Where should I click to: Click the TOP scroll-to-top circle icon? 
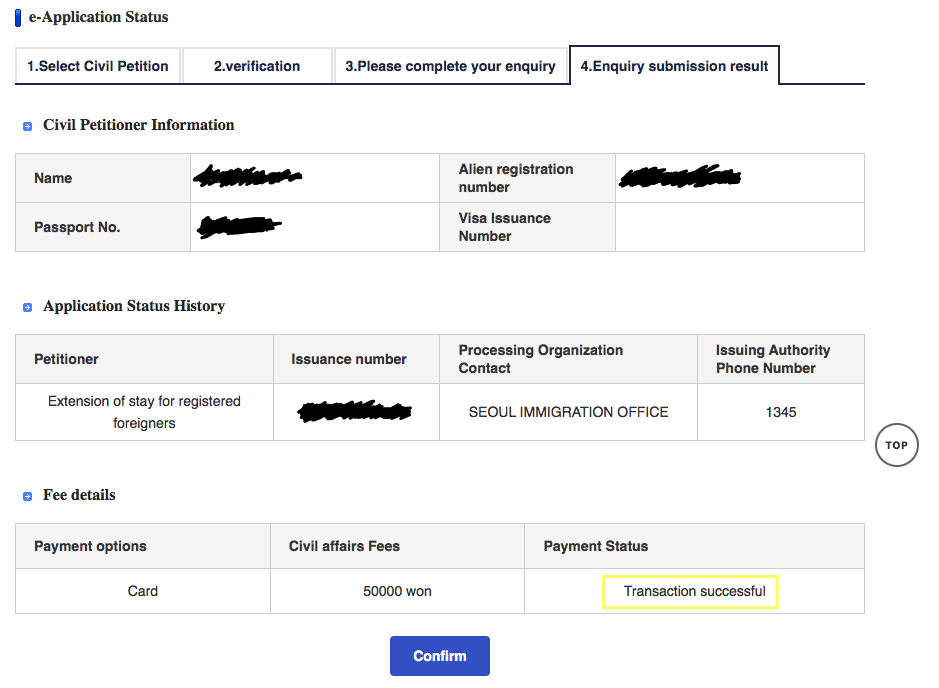896,445
